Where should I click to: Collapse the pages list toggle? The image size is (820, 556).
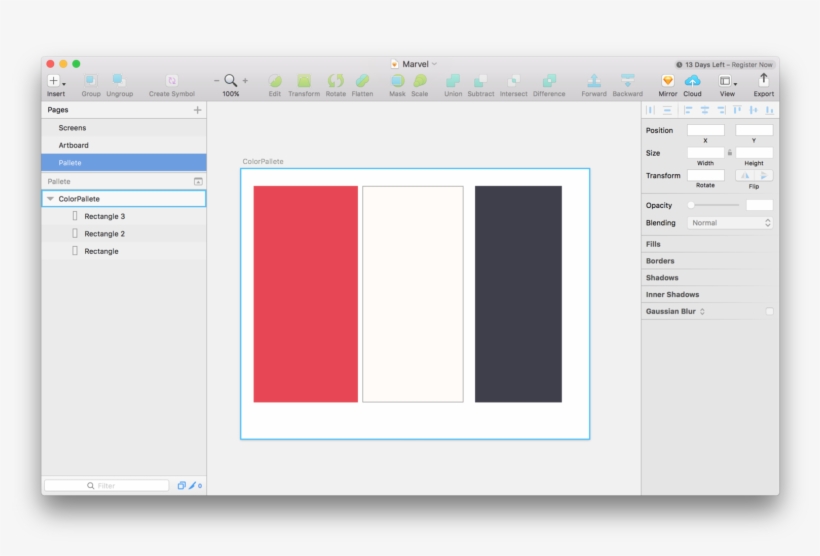pyautogui.click(x=198, y=182)
